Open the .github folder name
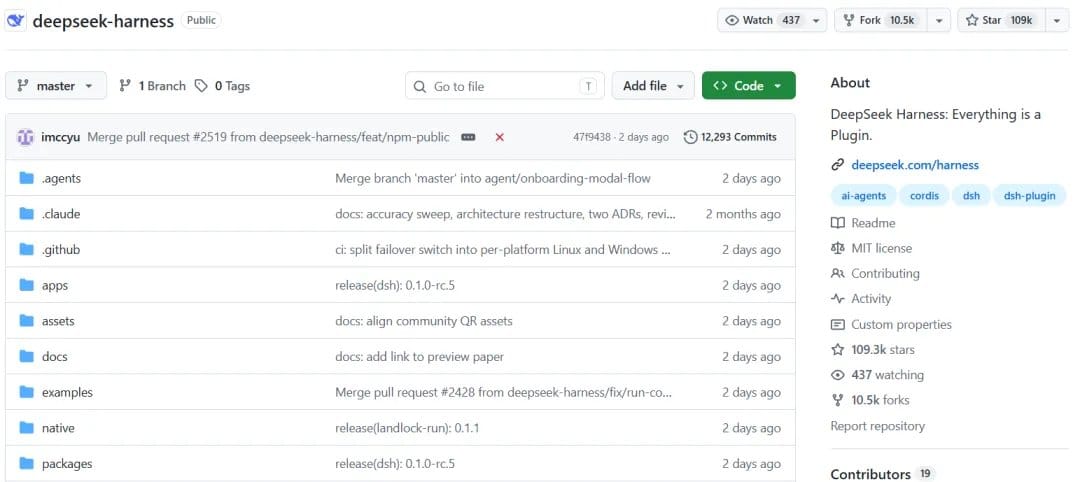Screen dimensions: 1080x482 [61, 249]
